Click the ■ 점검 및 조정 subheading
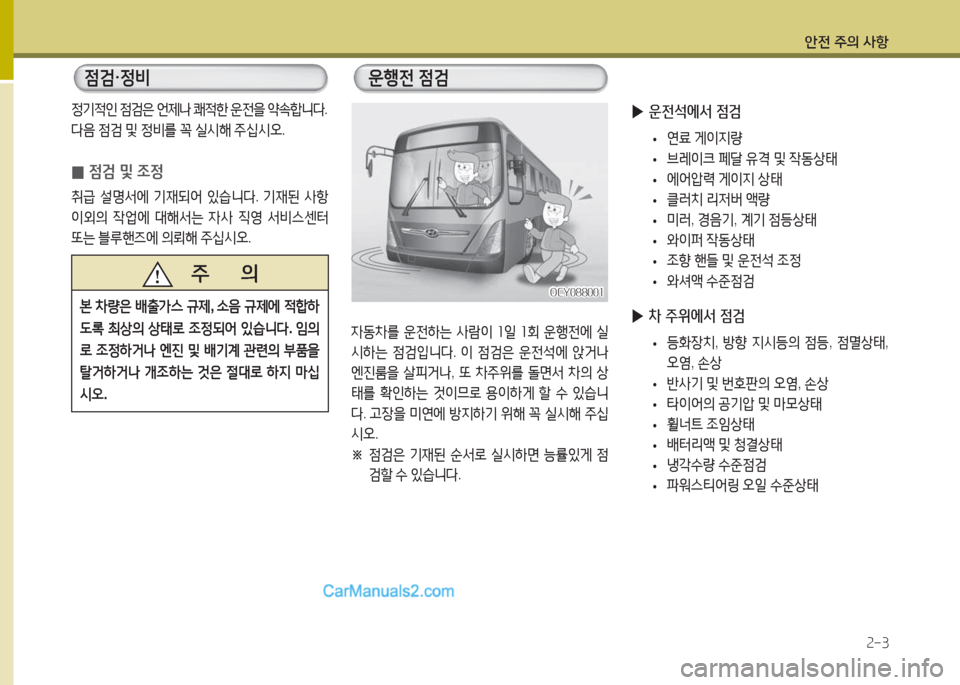The image size is (960, 685). pyautogui.click(x=118, y=171)
